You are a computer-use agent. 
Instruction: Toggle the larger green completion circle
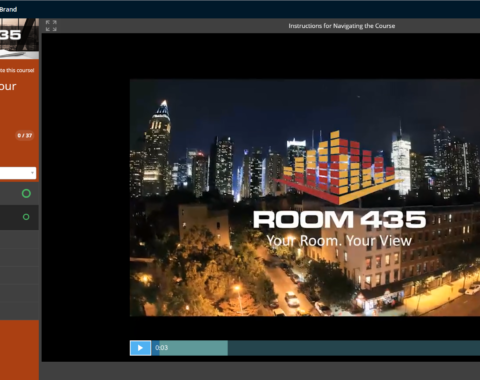26,194
